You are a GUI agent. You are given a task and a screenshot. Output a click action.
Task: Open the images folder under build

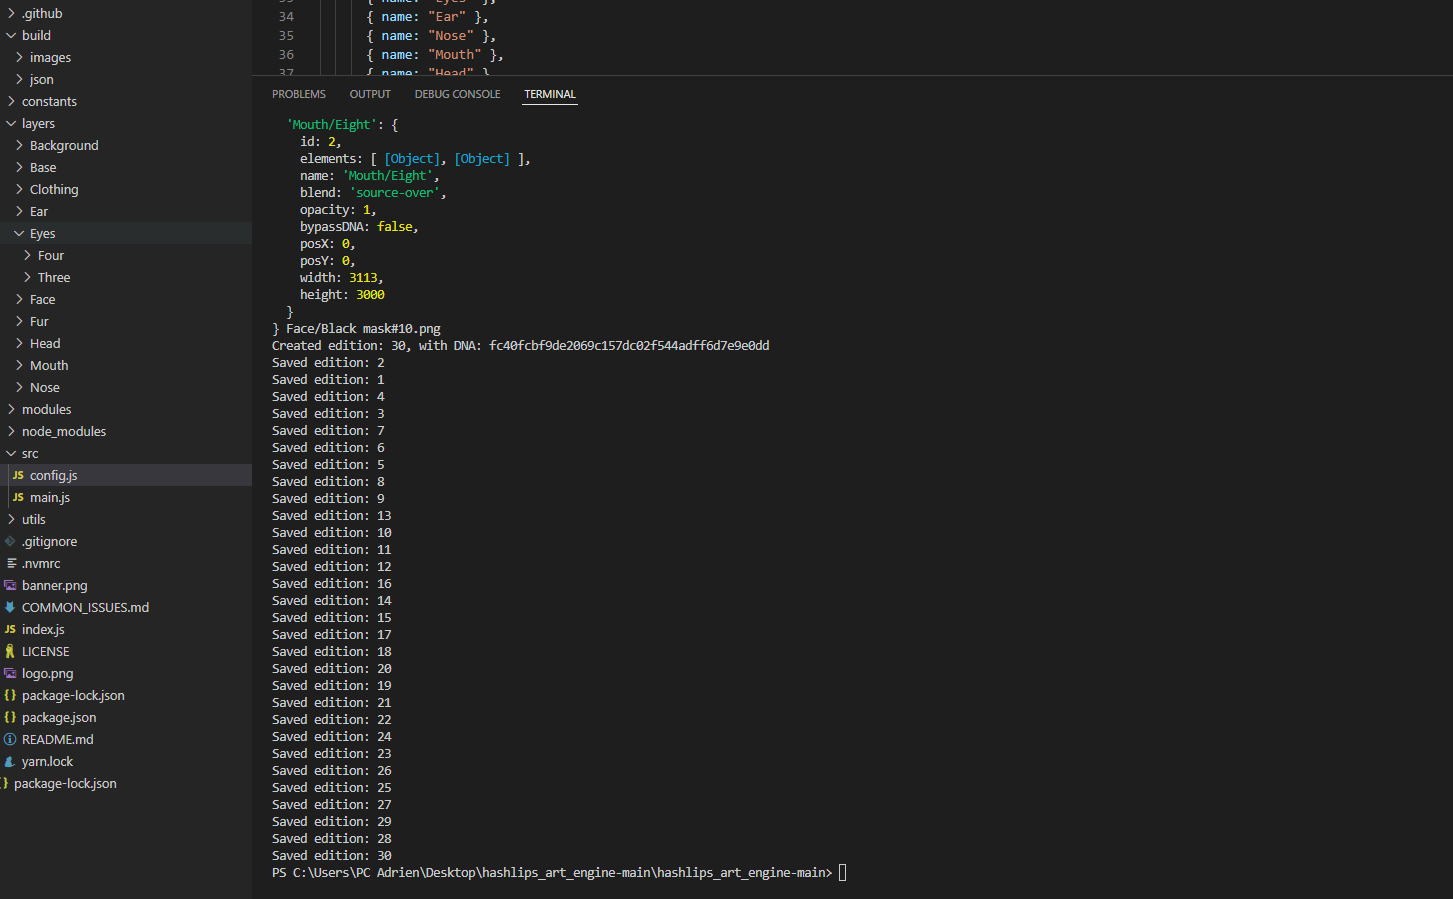[126, 57]
